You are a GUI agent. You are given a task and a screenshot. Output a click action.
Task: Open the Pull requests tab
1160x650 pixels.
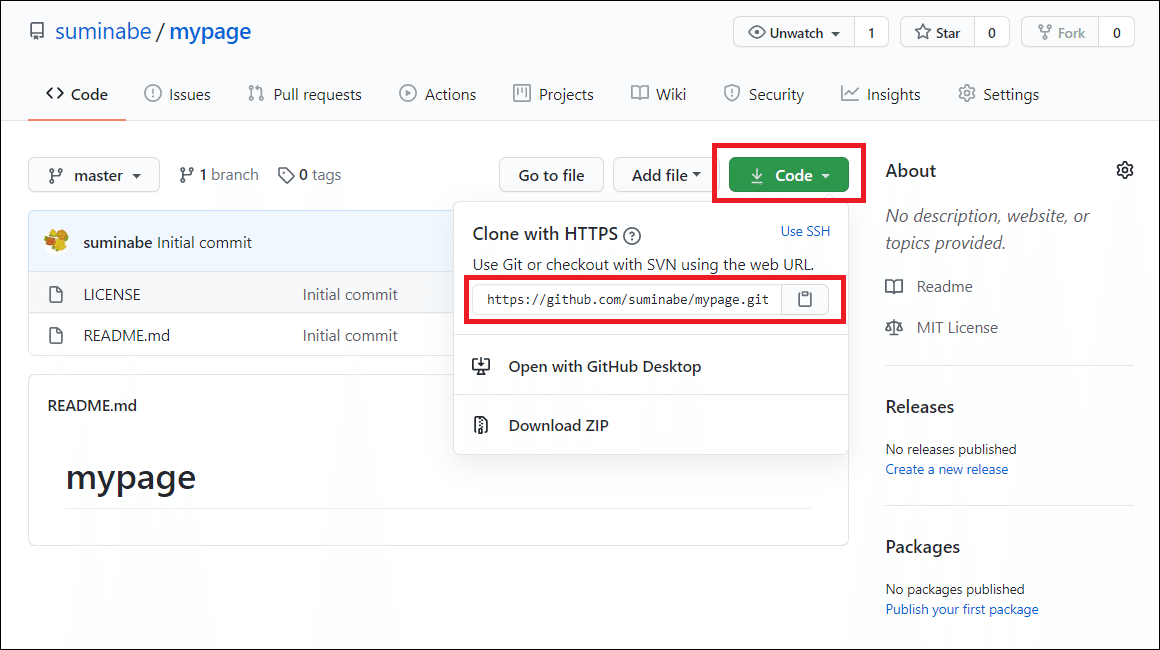305,94
